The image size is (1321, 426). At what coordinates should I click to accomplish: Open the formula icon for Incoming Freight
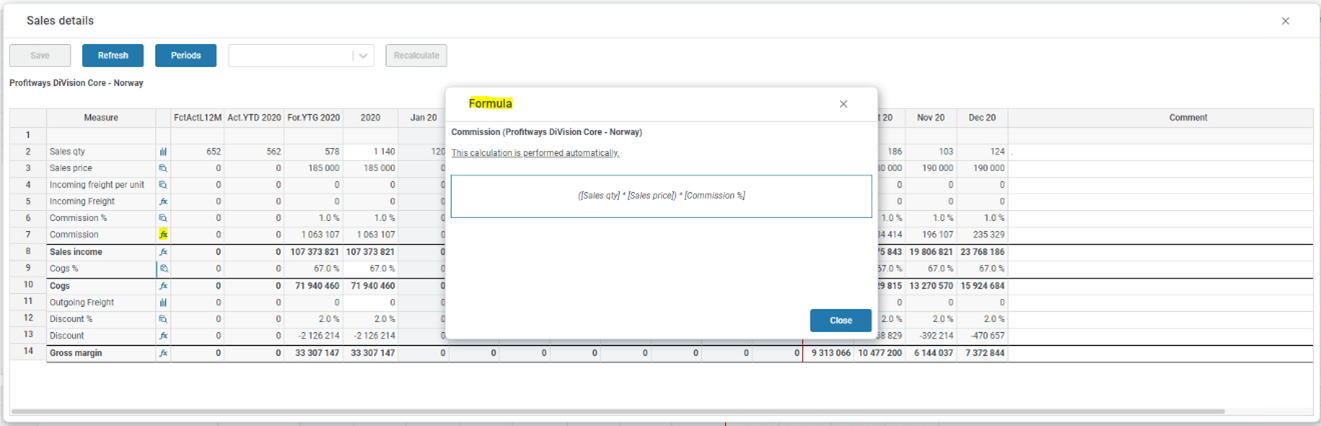[x=163, y=202]
